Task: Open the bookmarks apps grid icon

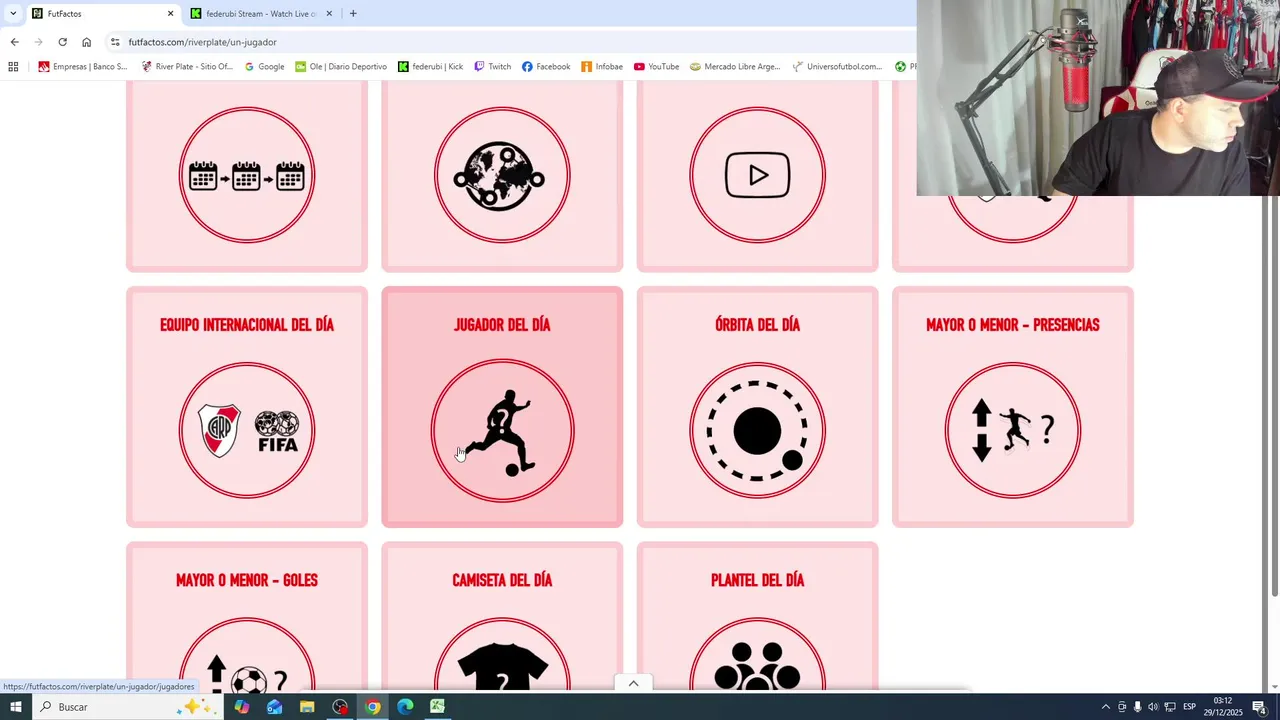Action: [x=13, y=67]
